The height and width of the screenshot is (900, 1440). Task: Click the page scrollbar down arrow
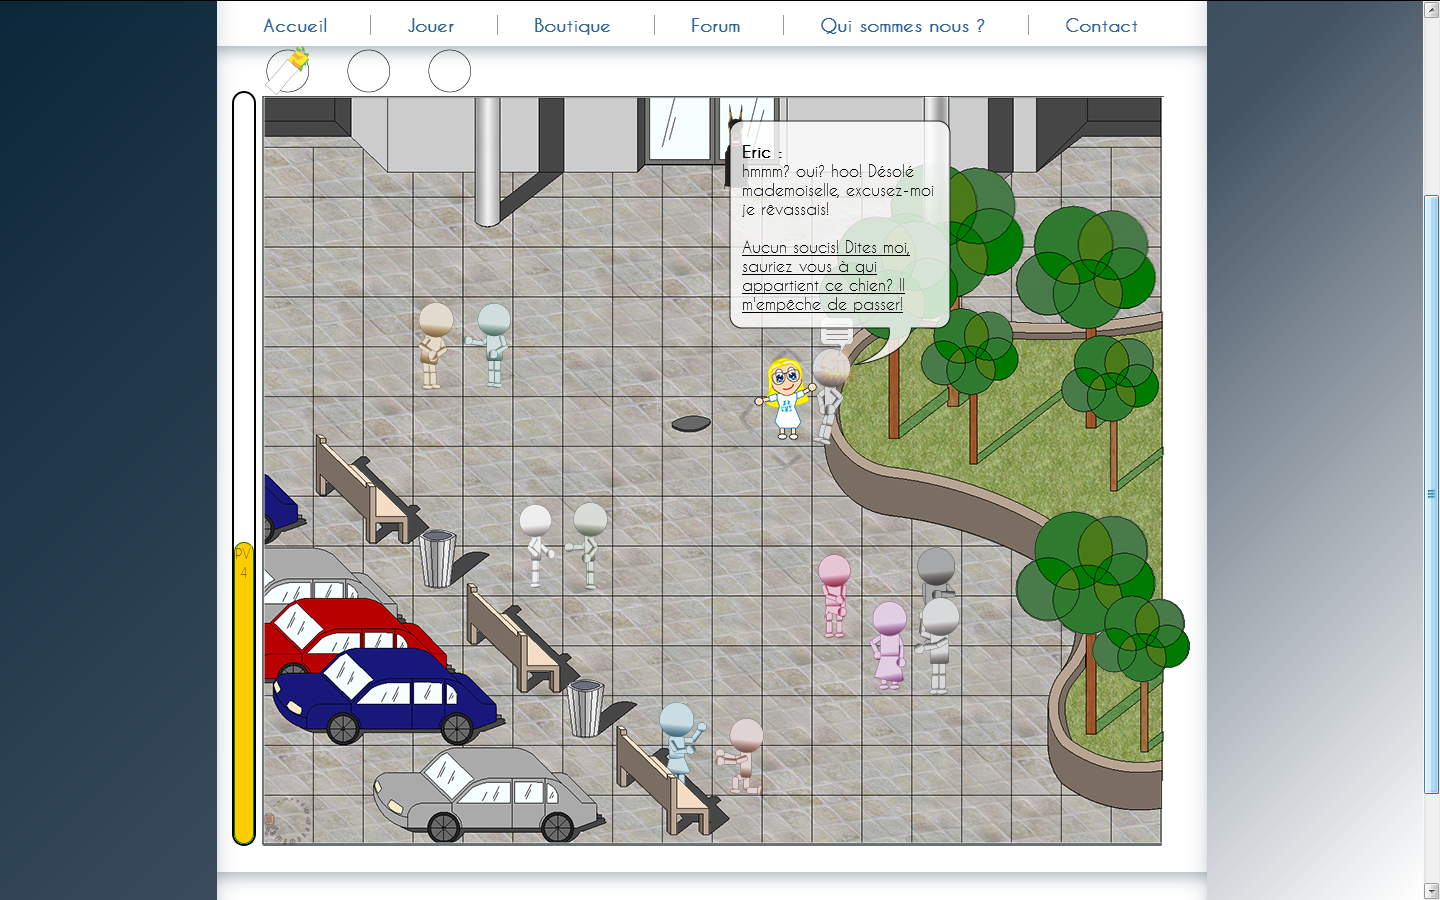point(1431,890)
